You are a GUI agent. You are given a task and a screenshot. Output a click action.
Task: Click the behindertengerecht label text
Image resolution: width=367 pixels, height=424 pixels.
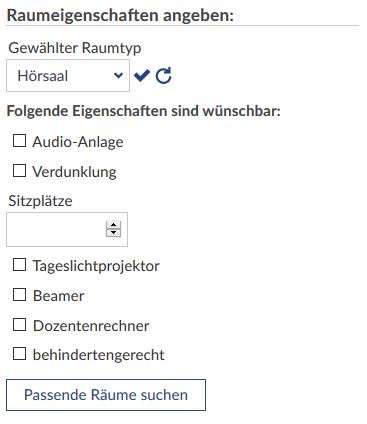pos(99,355)
